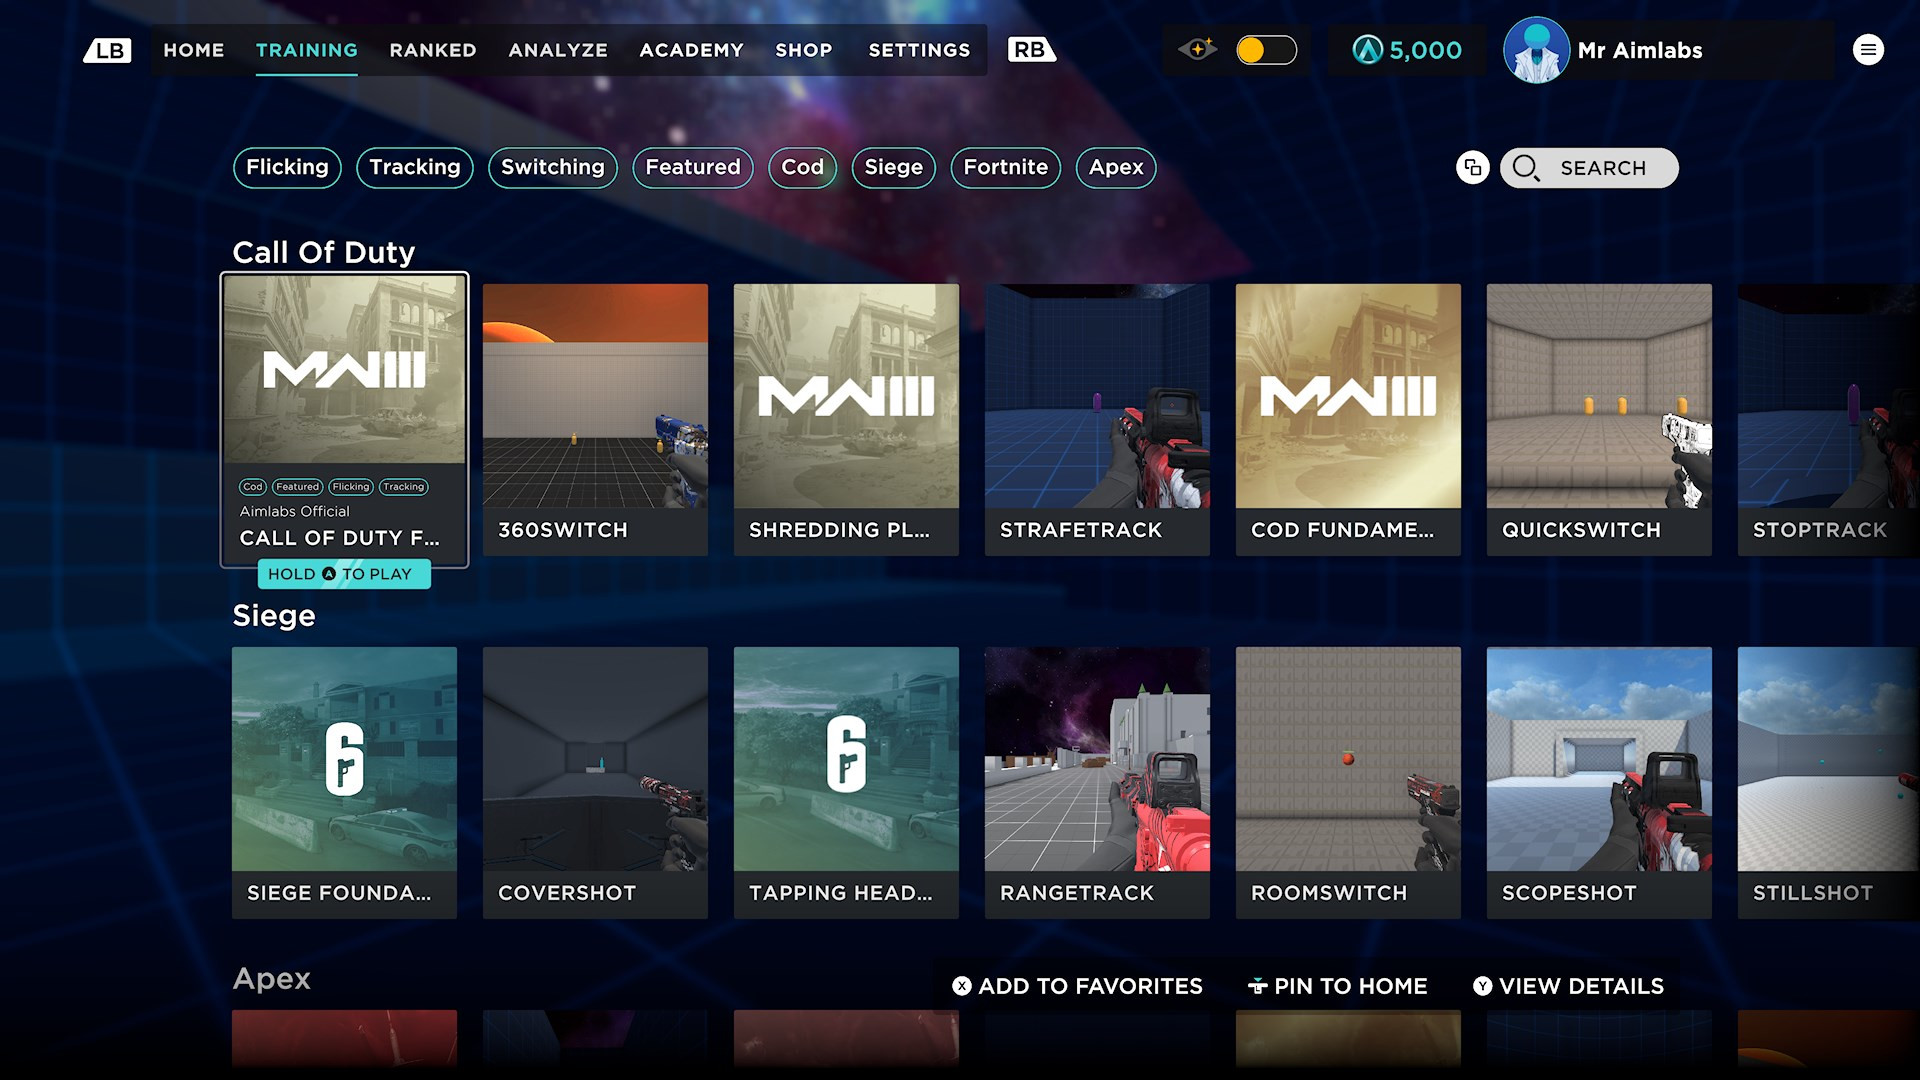1920x1080 pixels.
Task: Toggle the Cod filter pill
Action: coord(802,167)
